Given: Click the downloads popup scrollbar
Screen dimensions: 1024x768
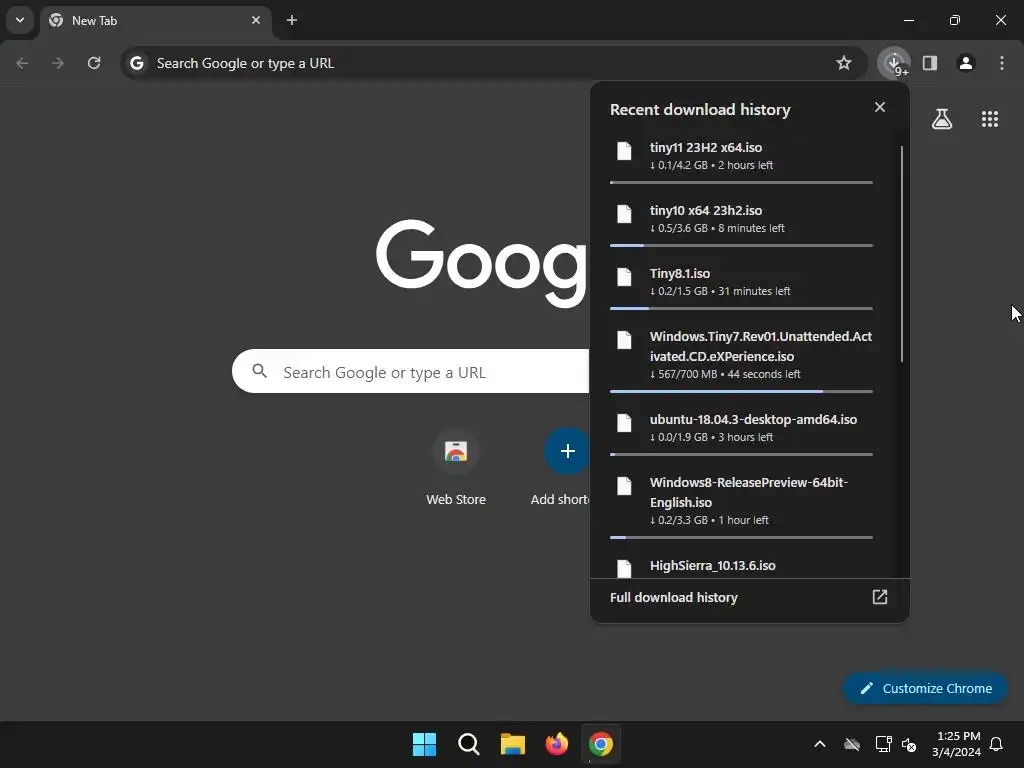Looking at the screenshot, I should [902, 254].
